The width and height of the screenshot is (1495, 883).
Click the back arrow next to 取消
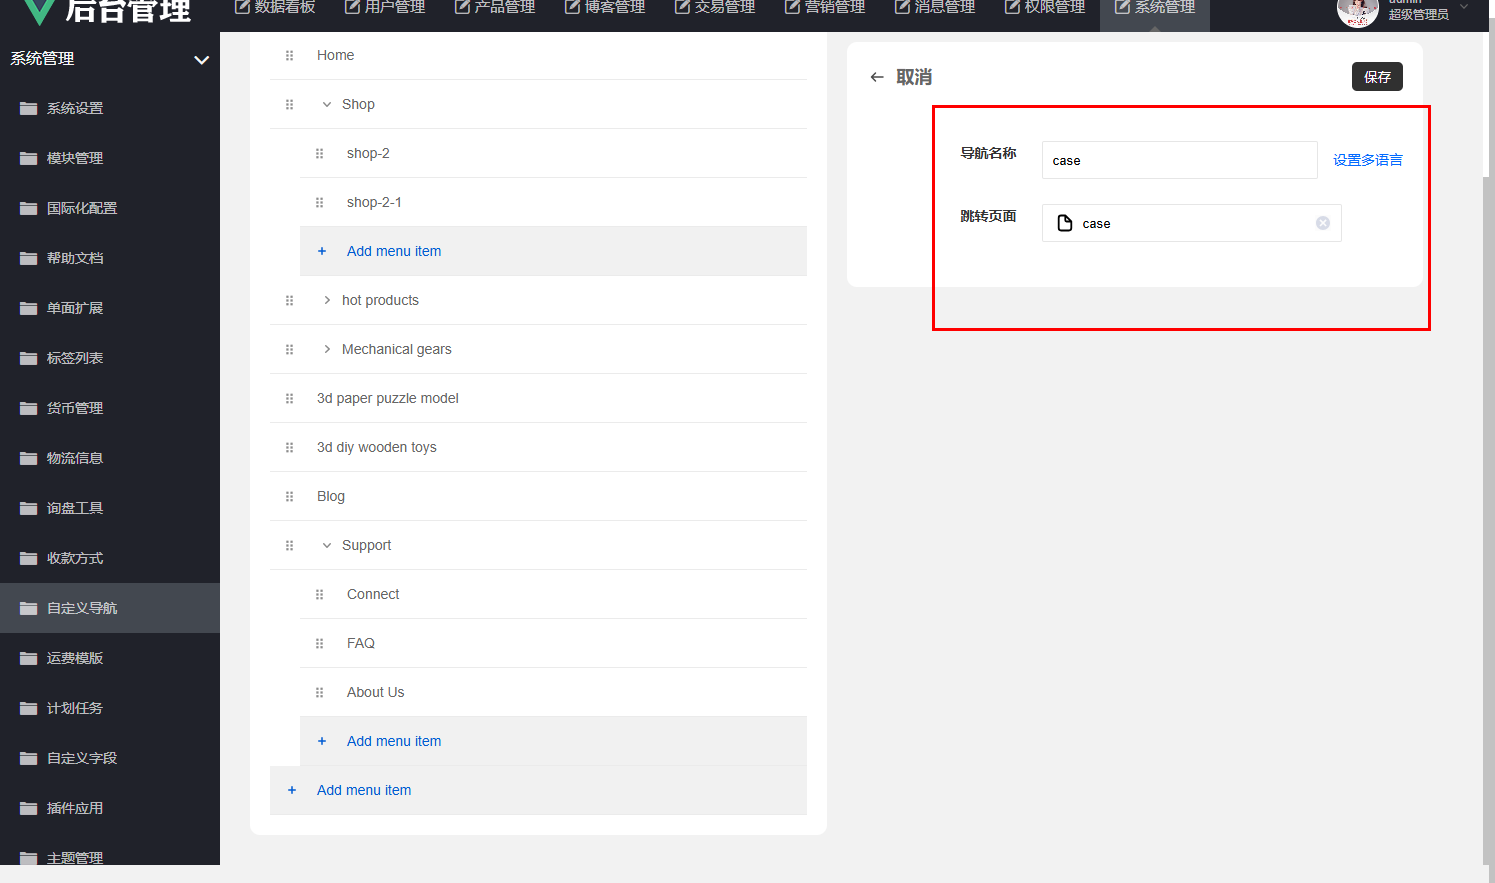[877, 77]
